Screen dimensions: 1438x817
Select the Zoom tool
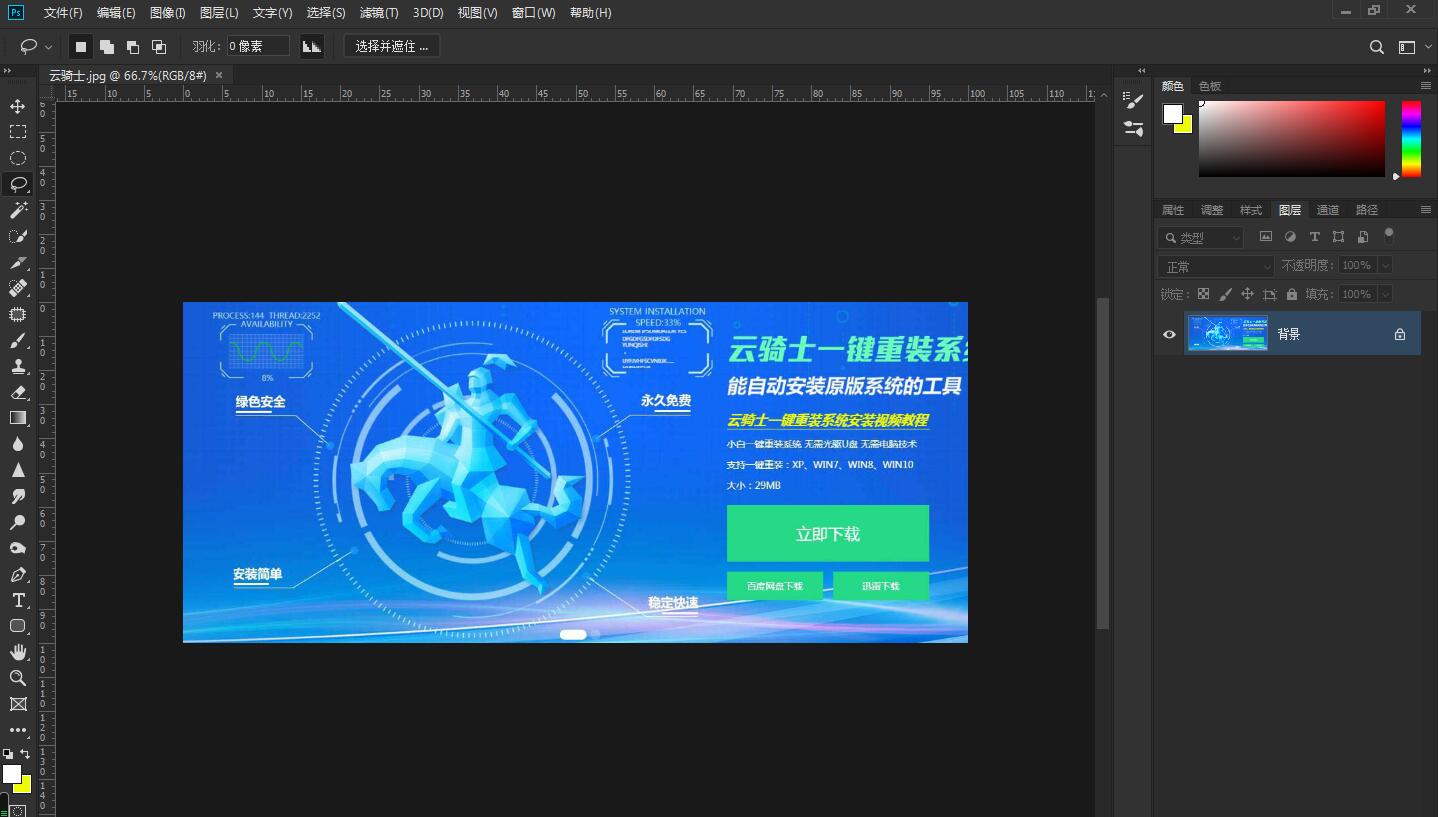pos(17,679)
